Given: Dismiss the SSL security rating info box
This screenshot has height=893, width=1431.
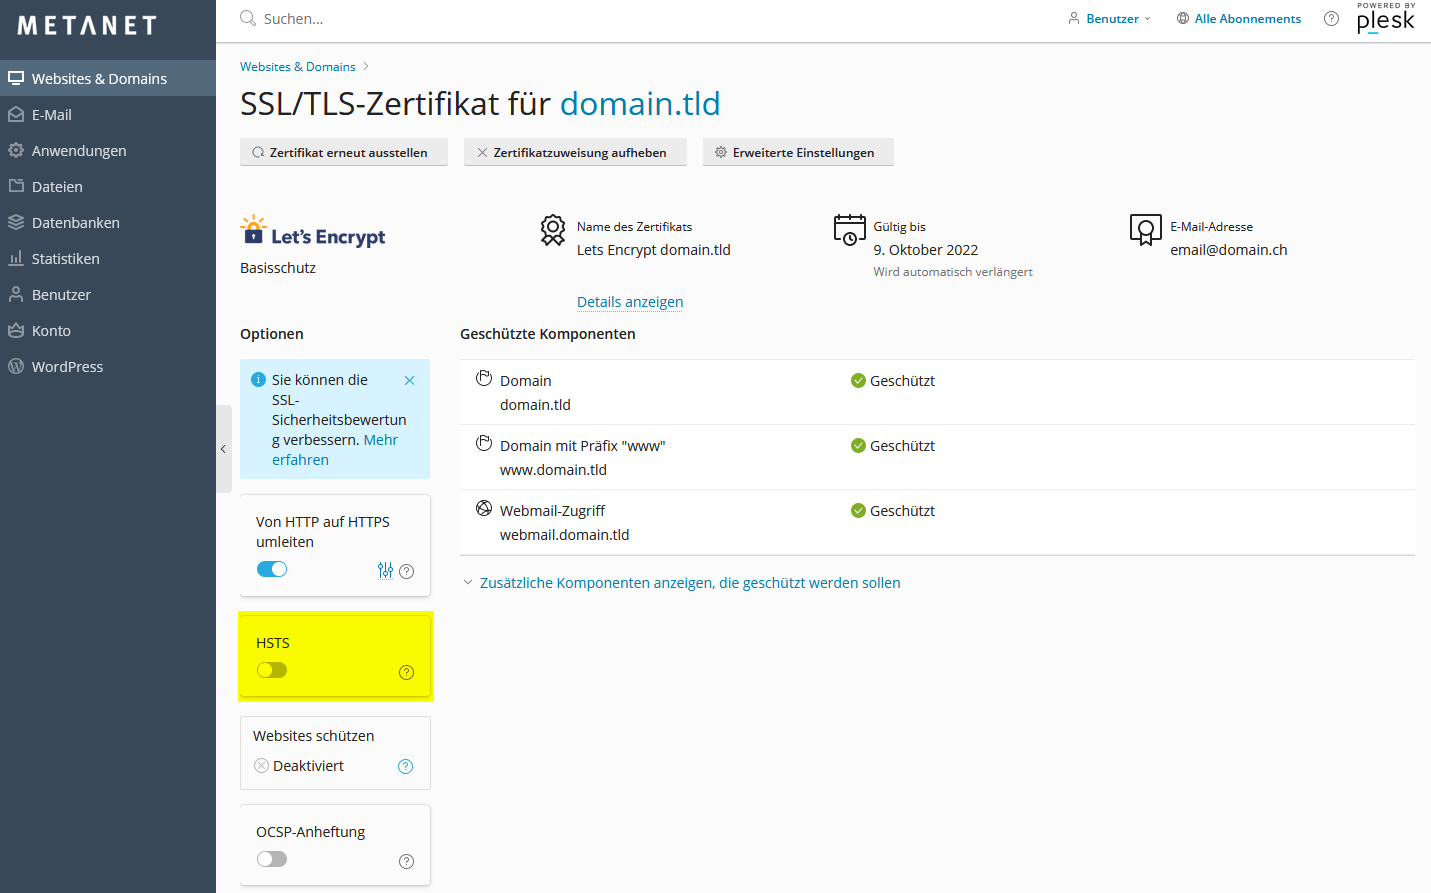Looking at the screenshot, I should 409,380.
